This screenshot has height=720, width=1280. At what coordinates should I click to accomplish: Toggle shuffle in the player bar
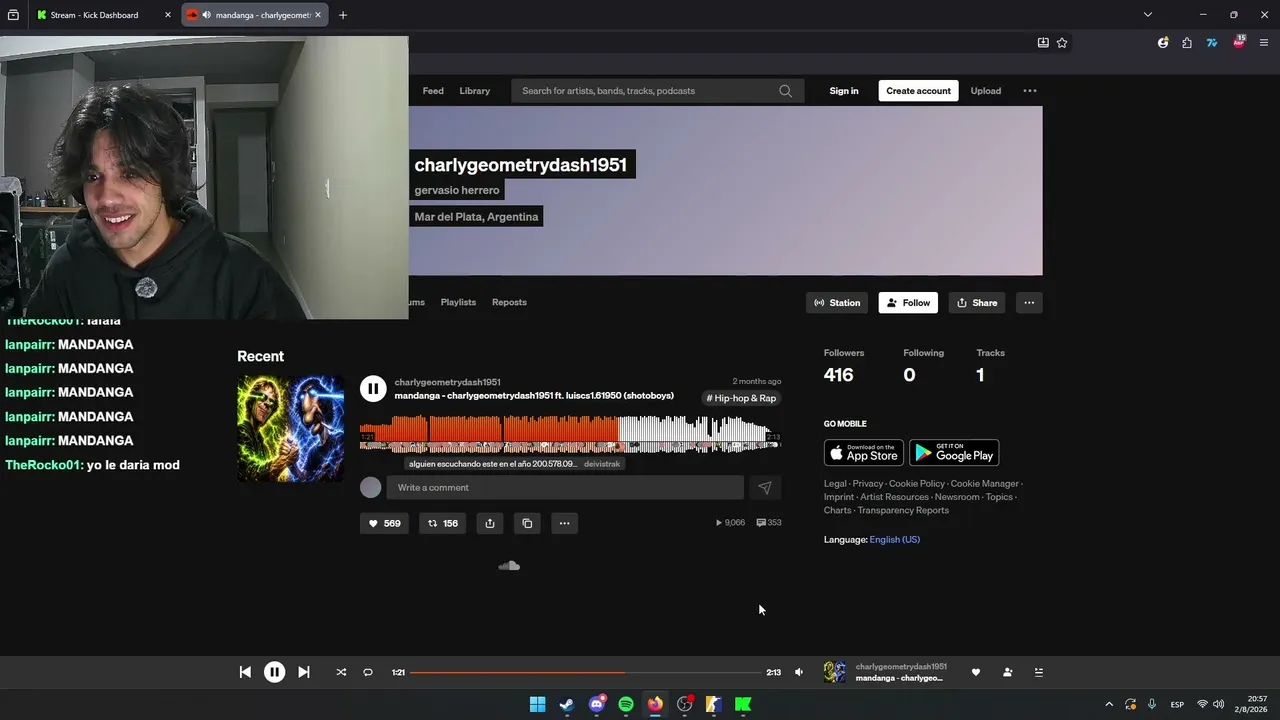coord(341,672)
